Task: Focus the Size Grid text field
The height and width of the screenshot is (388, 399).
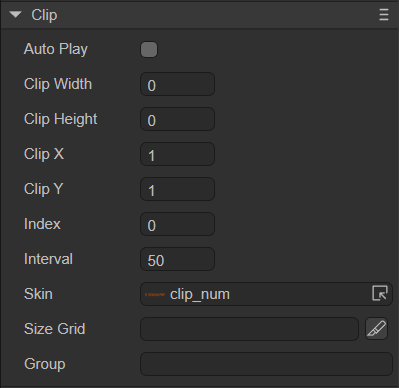Action: [x=249, y=329]
